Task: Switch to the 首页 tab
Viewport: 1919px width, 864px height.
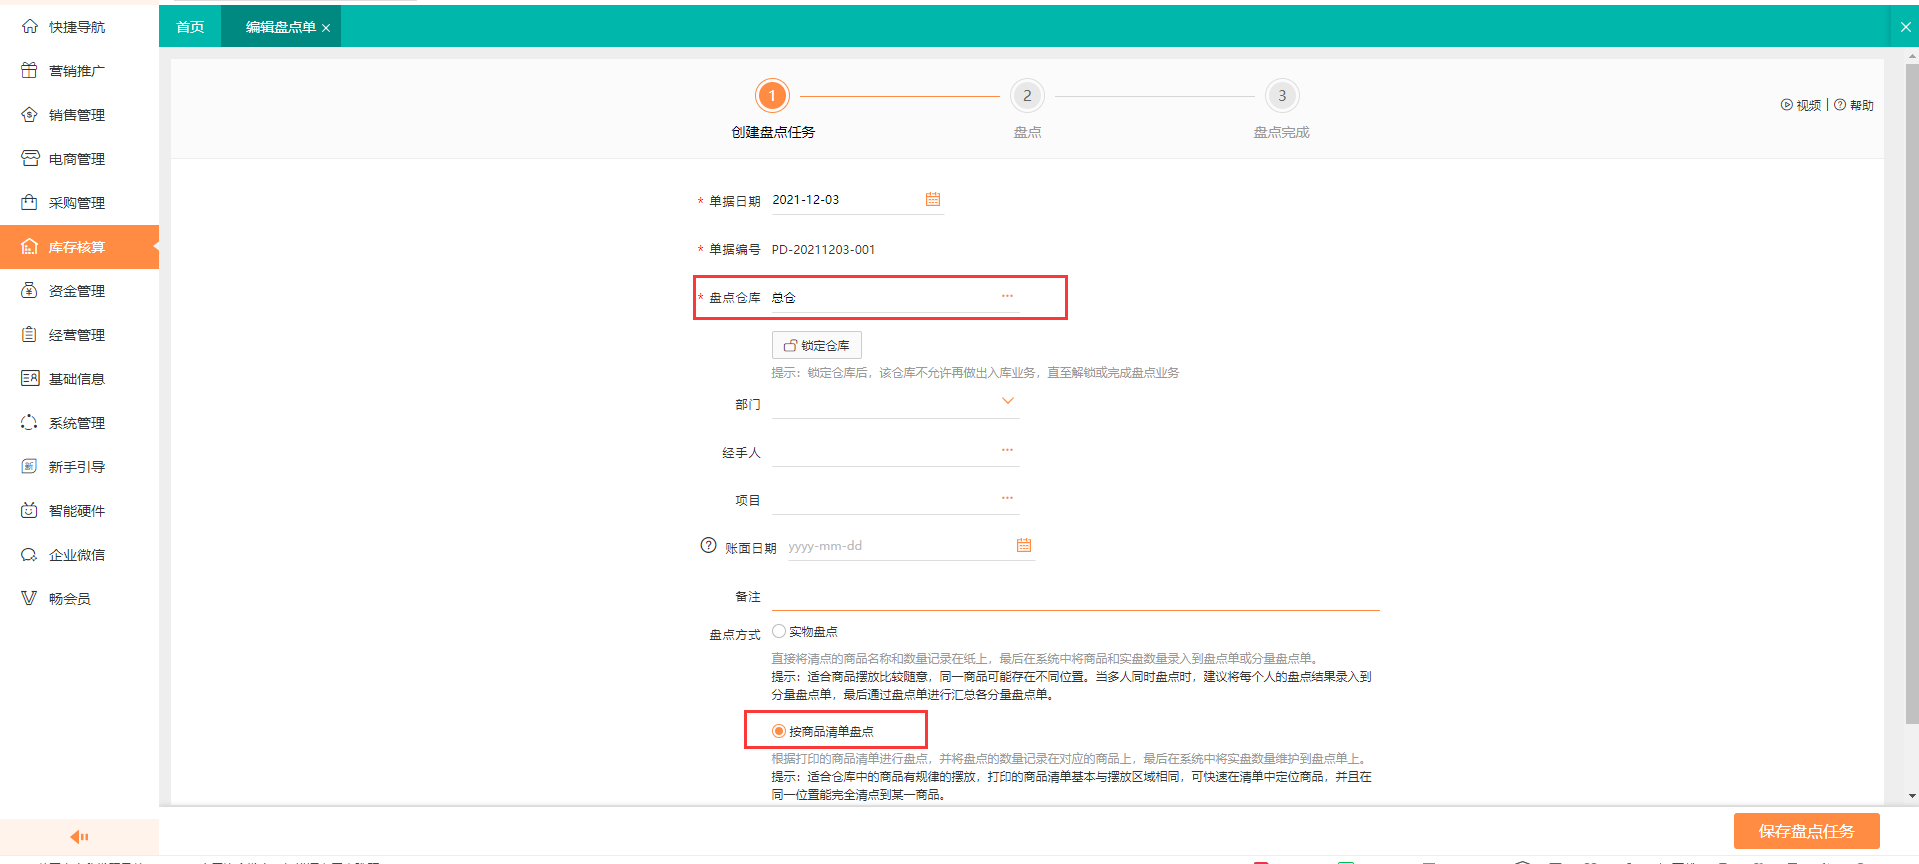Action: 190,27
